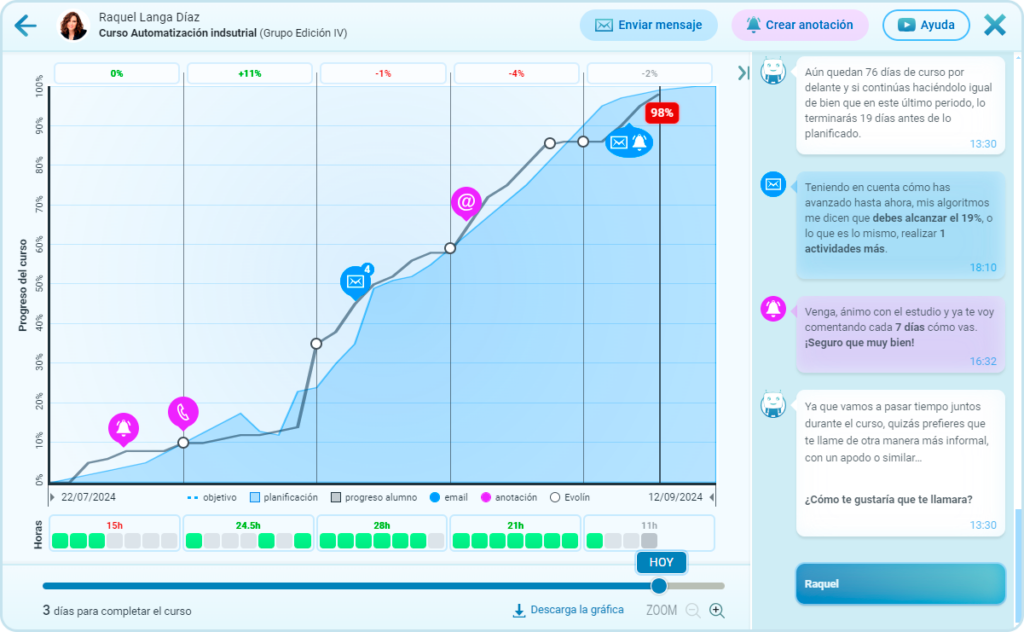The image size is (1024, 632).
Task: Select the +11% period header
Action: [250, 73]
